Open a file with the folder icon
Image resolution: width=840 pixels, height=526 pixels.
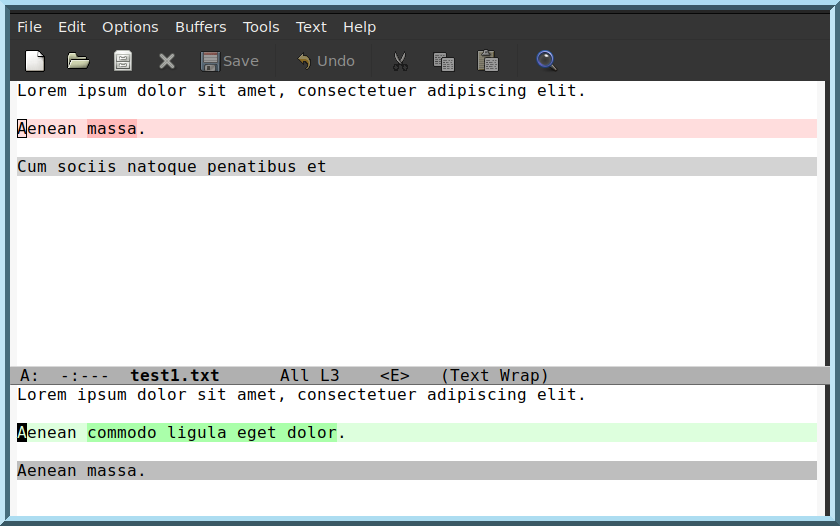pyautogui.click(x=78, y=61)
